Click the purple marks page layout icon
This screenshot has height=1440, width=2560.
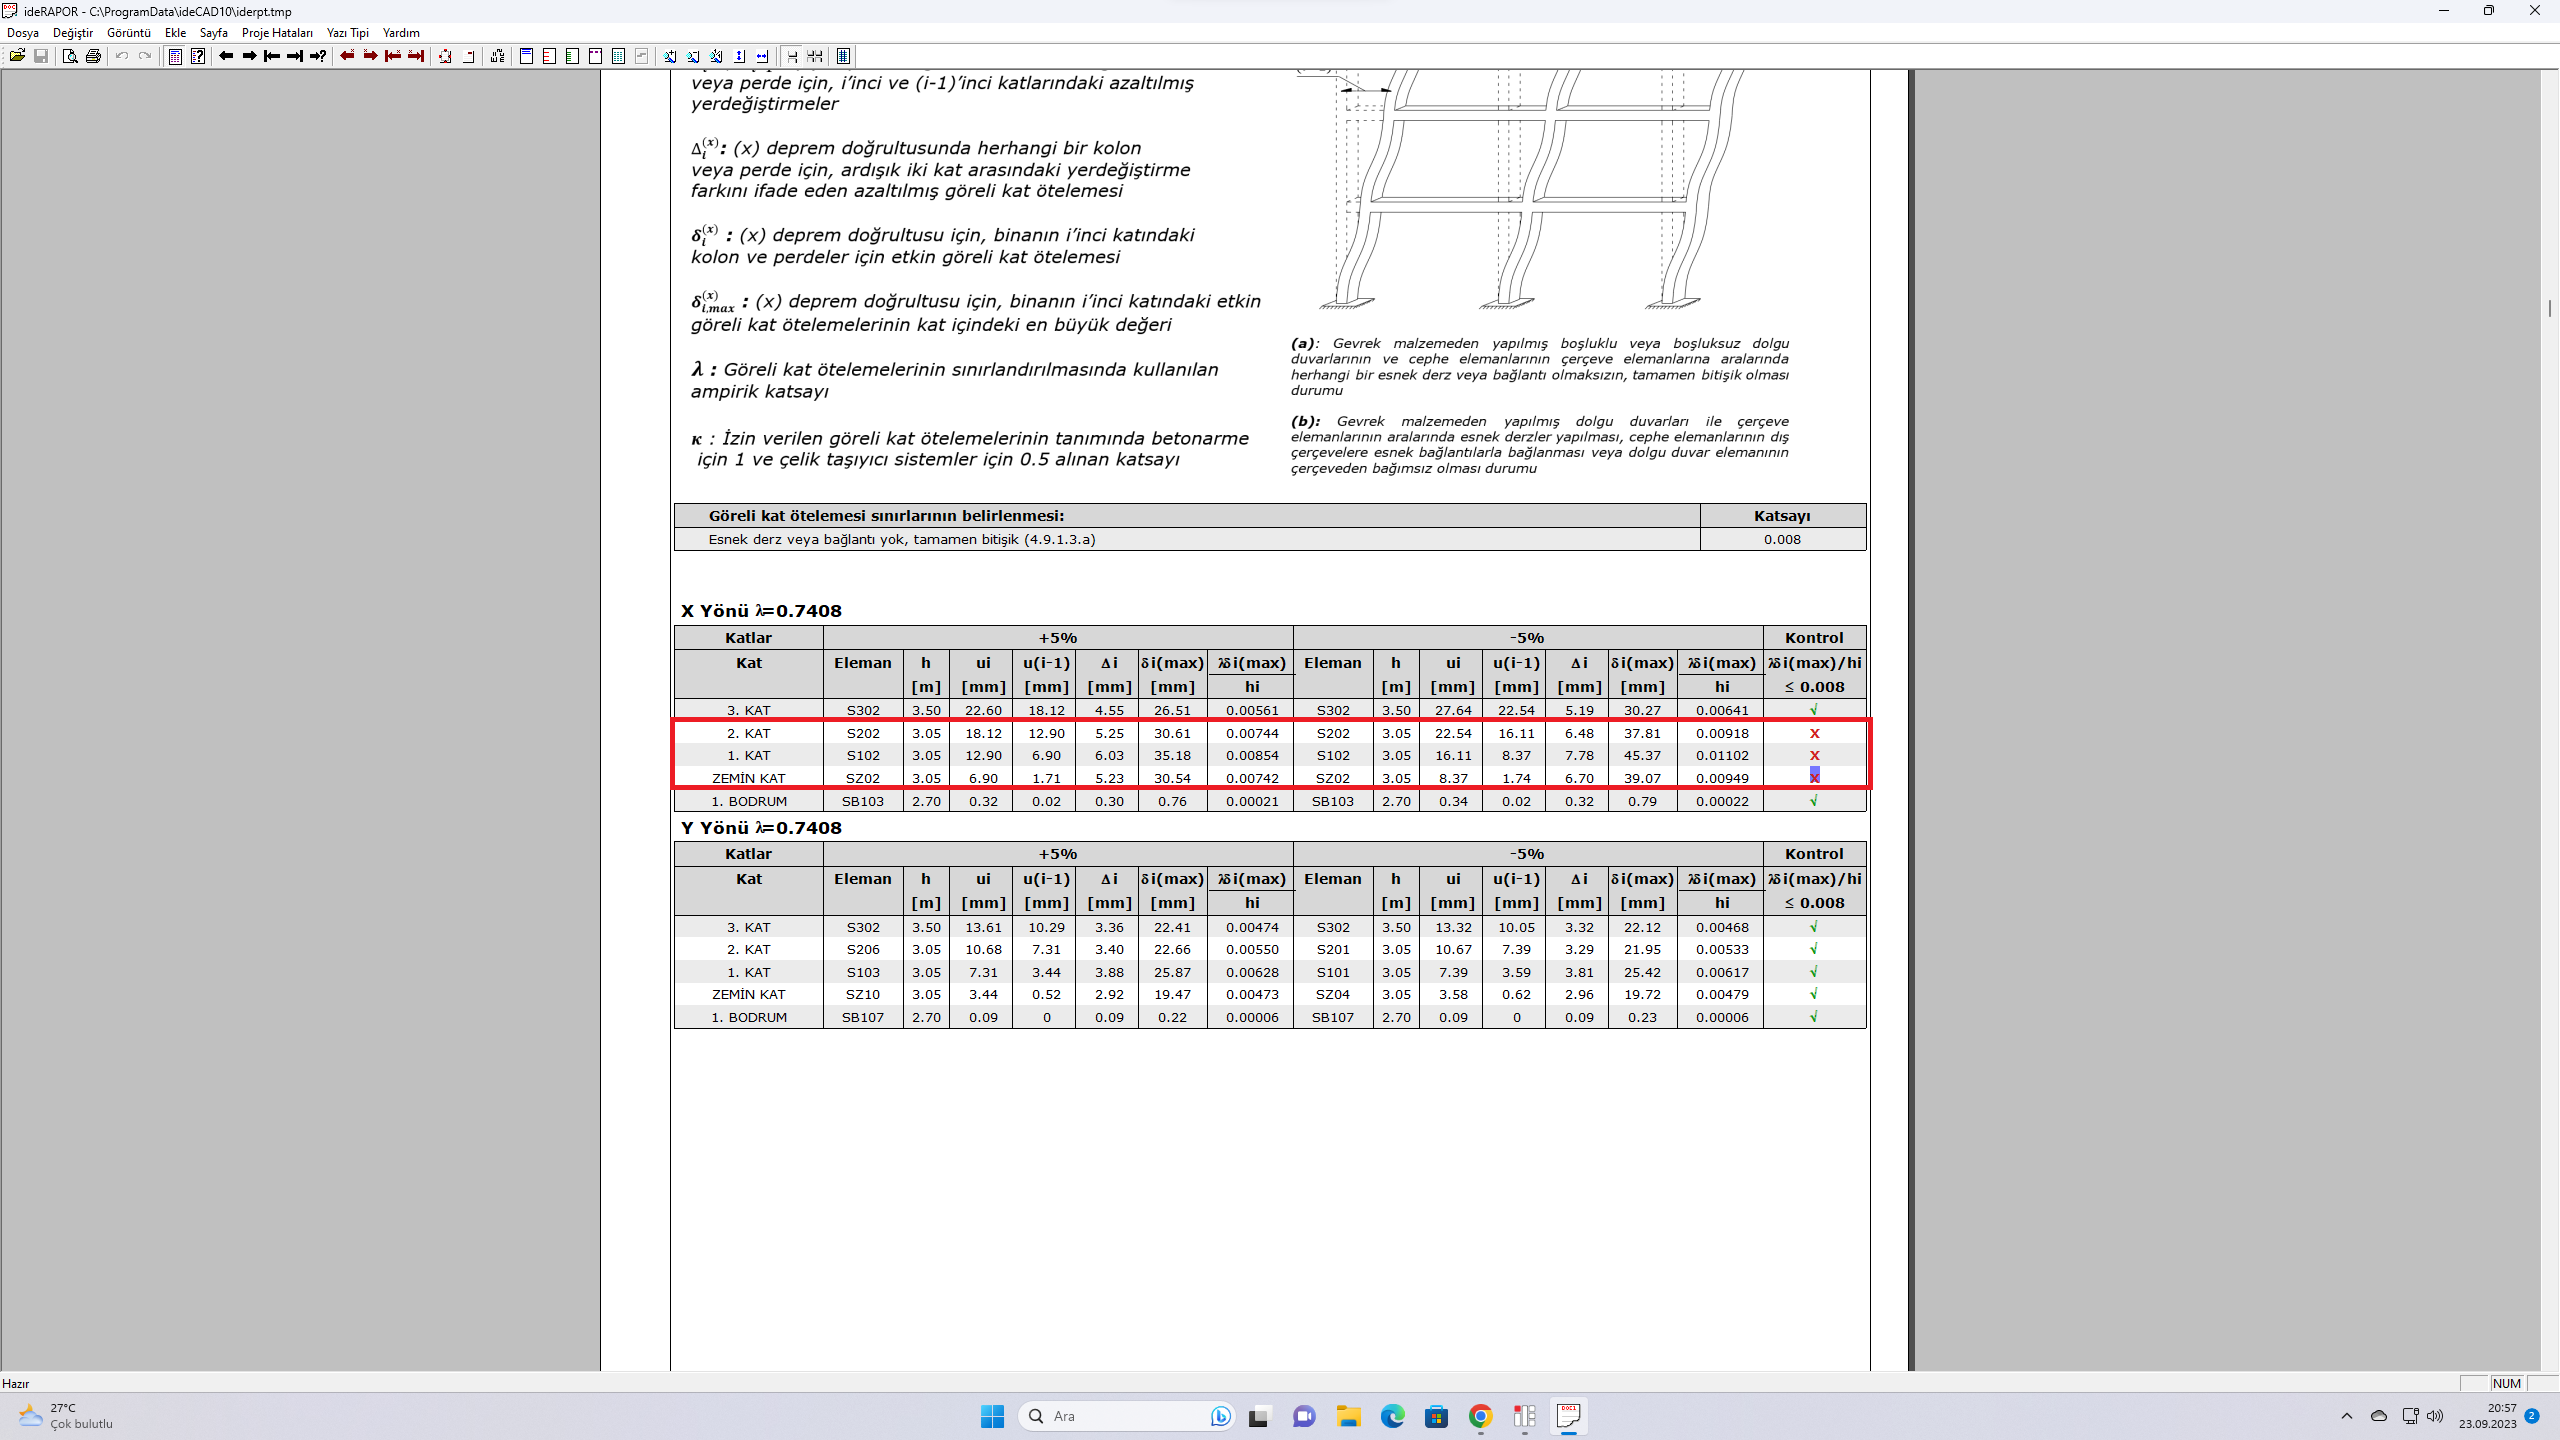click(595, 56)
